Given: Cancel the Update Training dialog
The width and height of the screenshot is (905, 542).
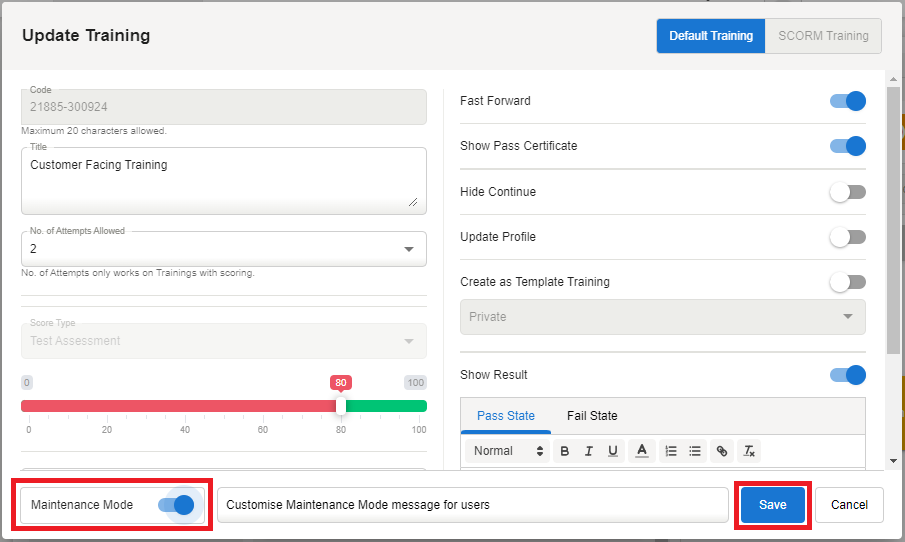Looking at the screenshot, I should click(849, 505).
